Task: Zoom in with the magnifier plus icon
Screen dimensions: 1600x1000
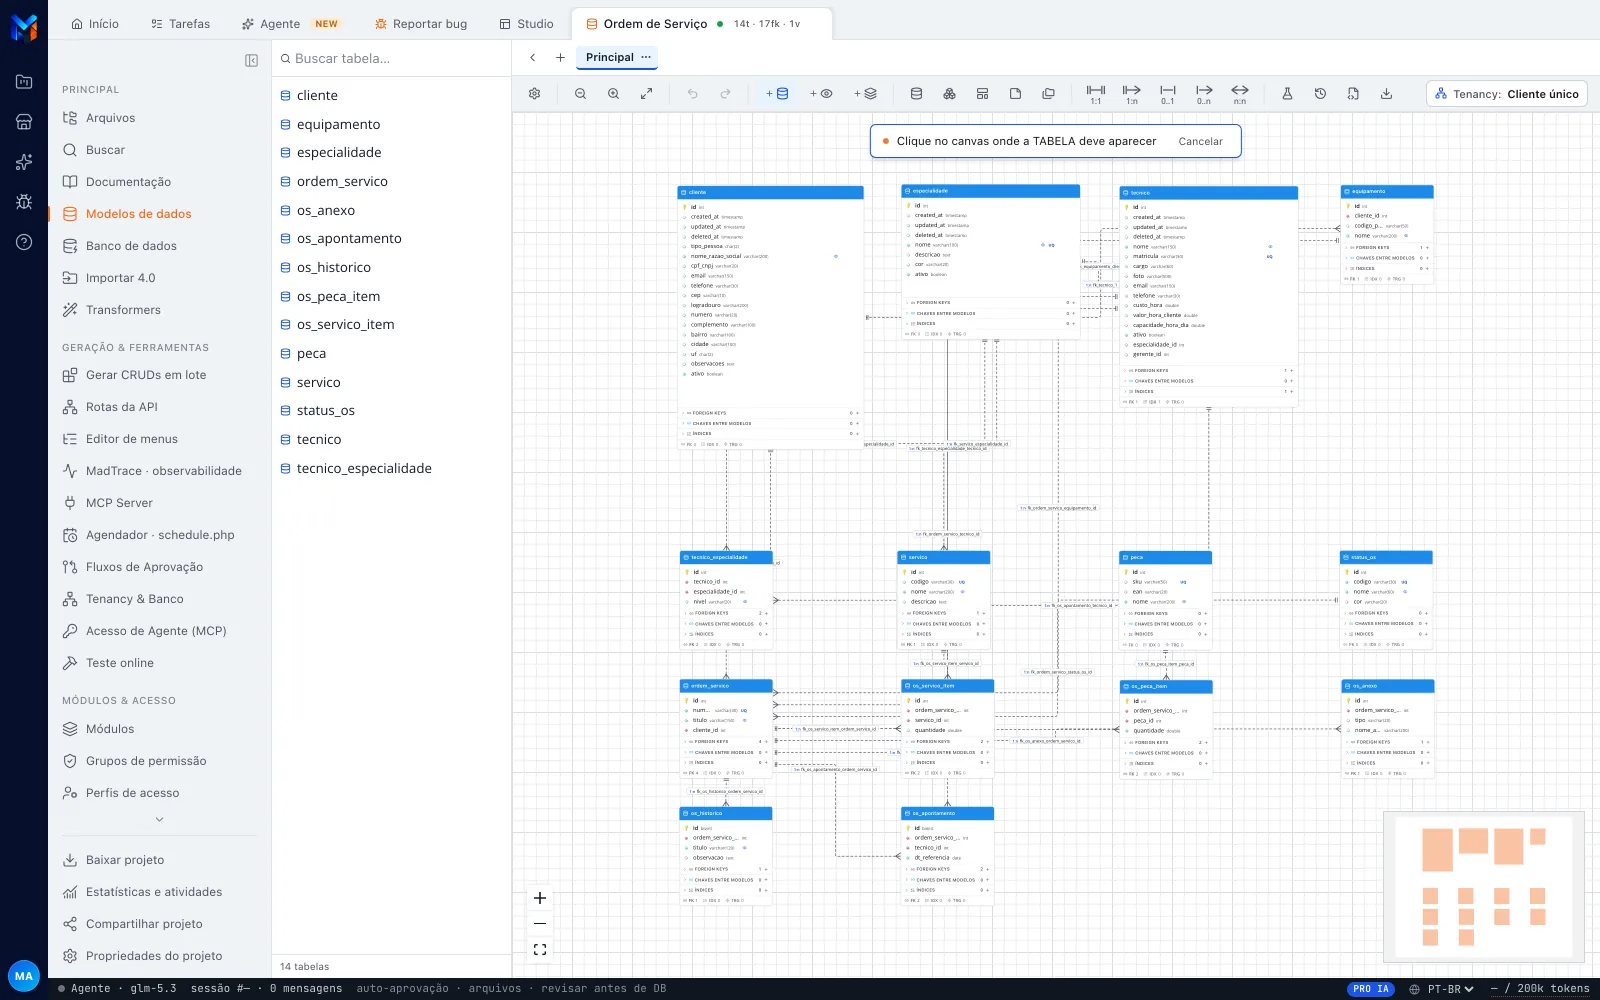Action: [x=614, y=94]
